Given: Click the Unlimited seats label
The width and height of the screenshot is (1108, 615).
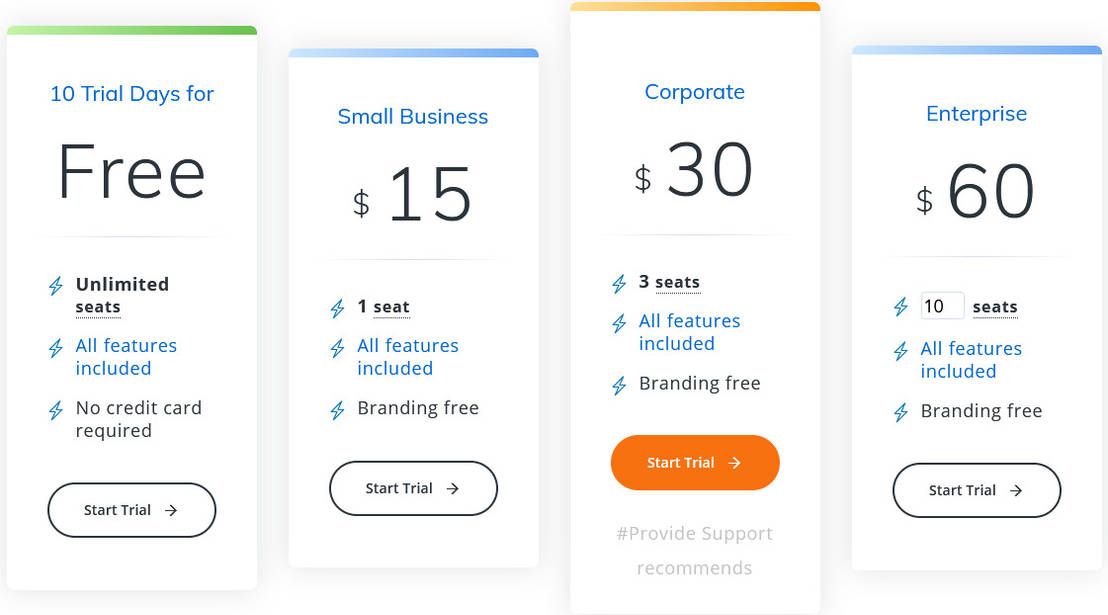Looking at the screenshot, I should 122,295.
